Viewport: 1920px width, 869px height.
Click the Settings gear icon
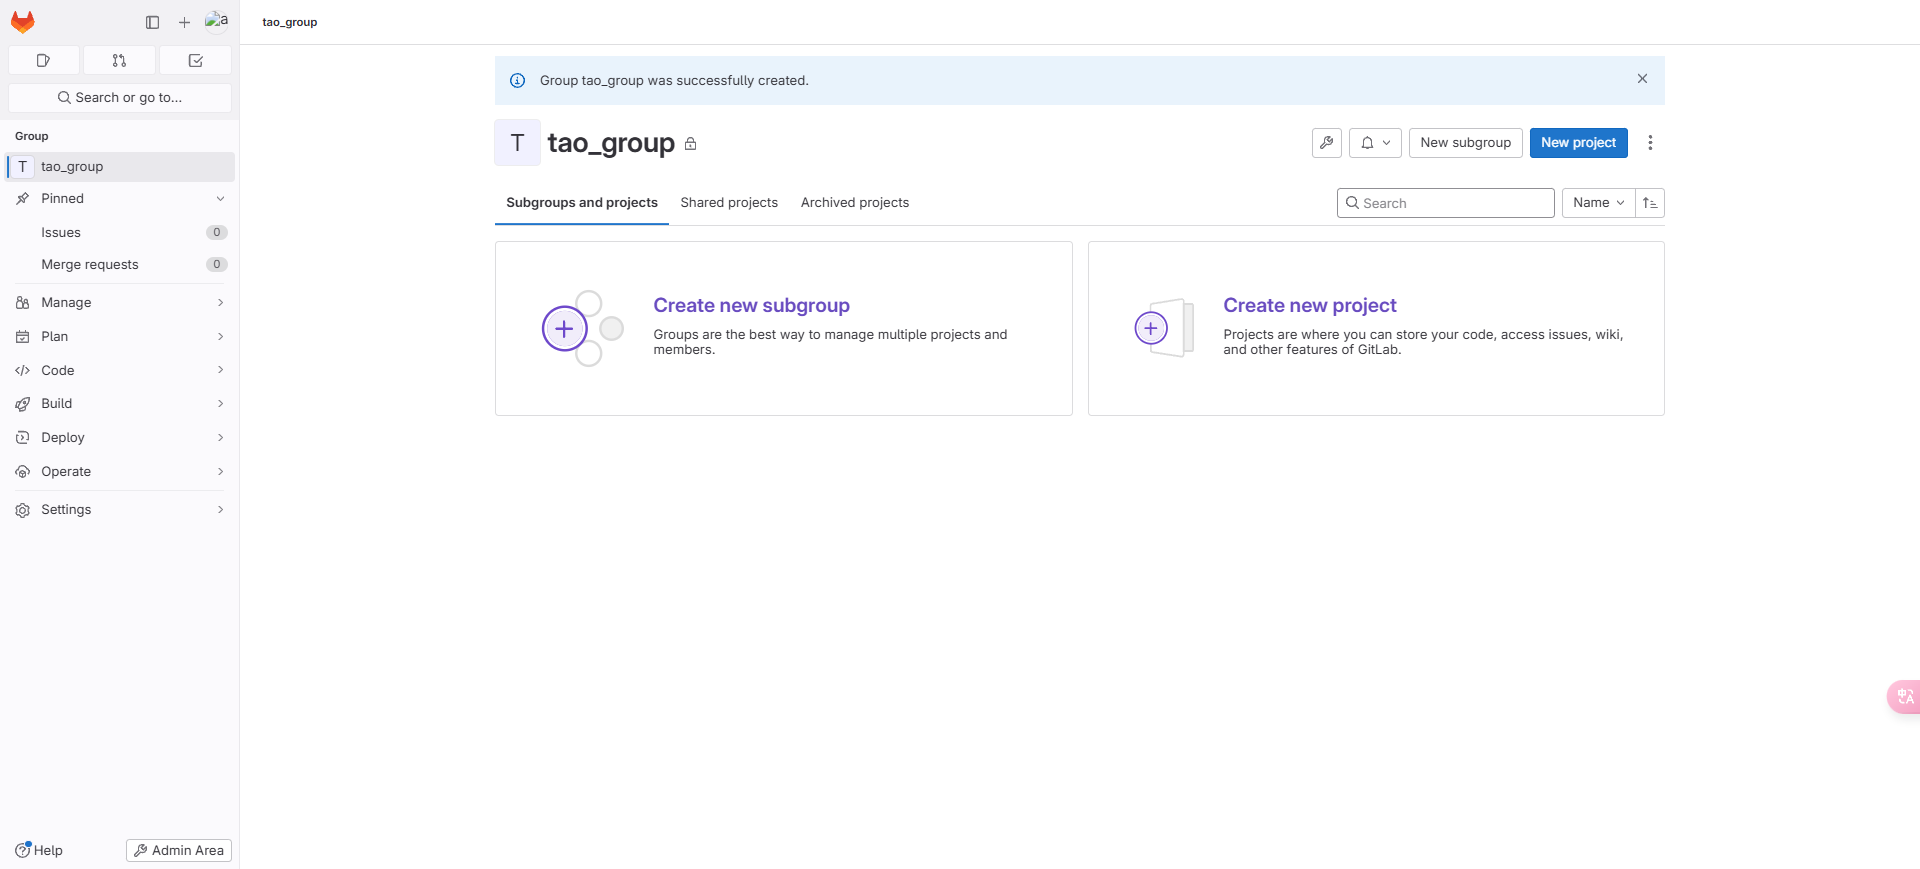(x=22, y=510)
